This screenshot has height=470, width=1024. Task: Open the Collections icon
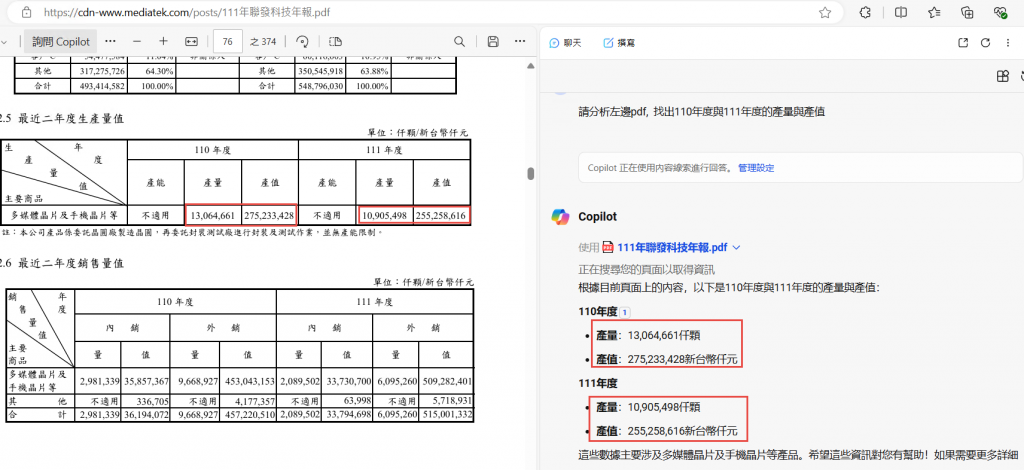(x=968, y=12)
